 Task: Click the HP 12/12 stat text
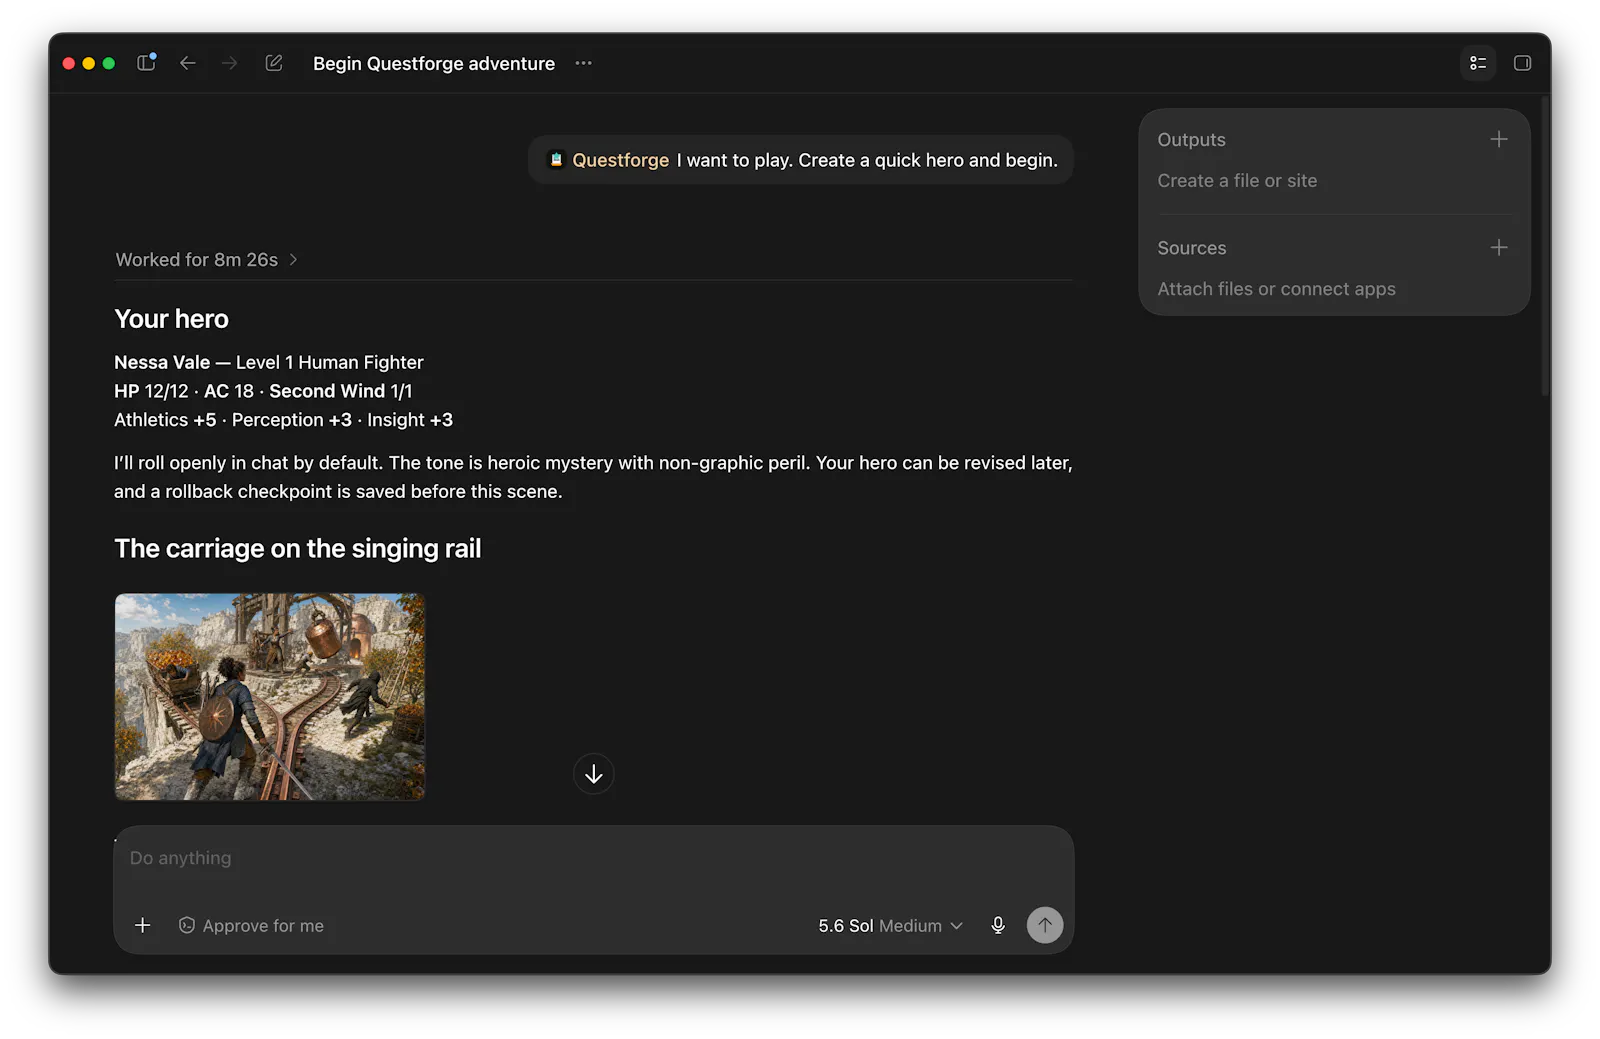[x=151, y=391]
